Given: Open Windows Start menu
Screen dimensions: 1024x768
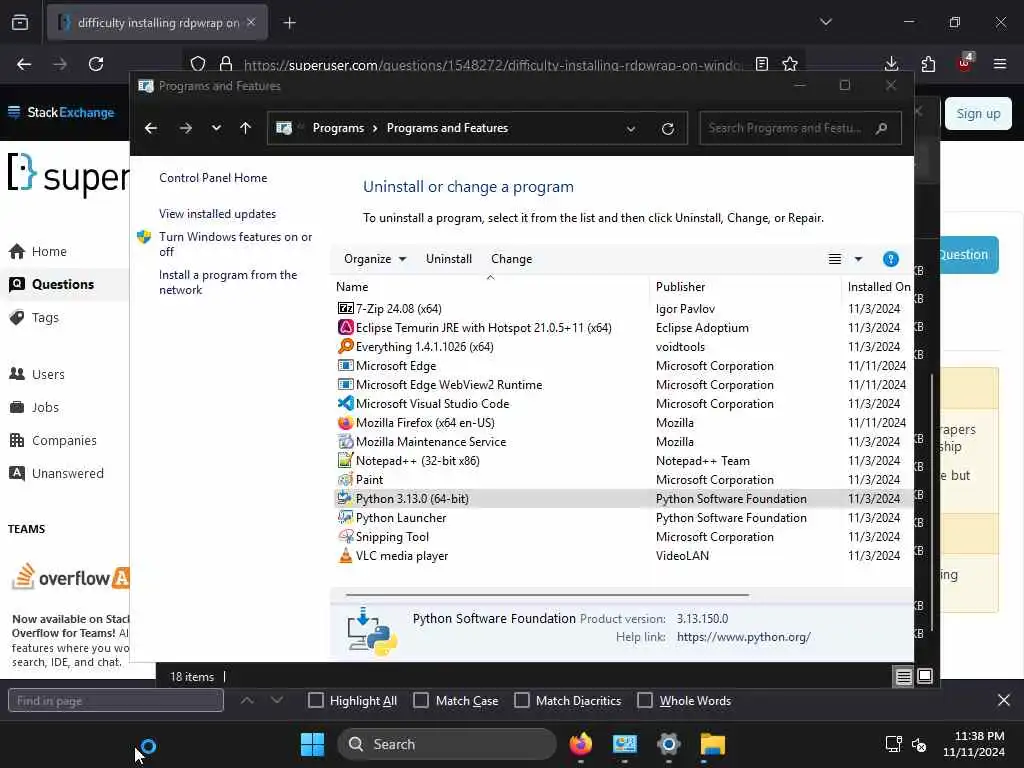Looking at the screenshot, I should (312, 744).
